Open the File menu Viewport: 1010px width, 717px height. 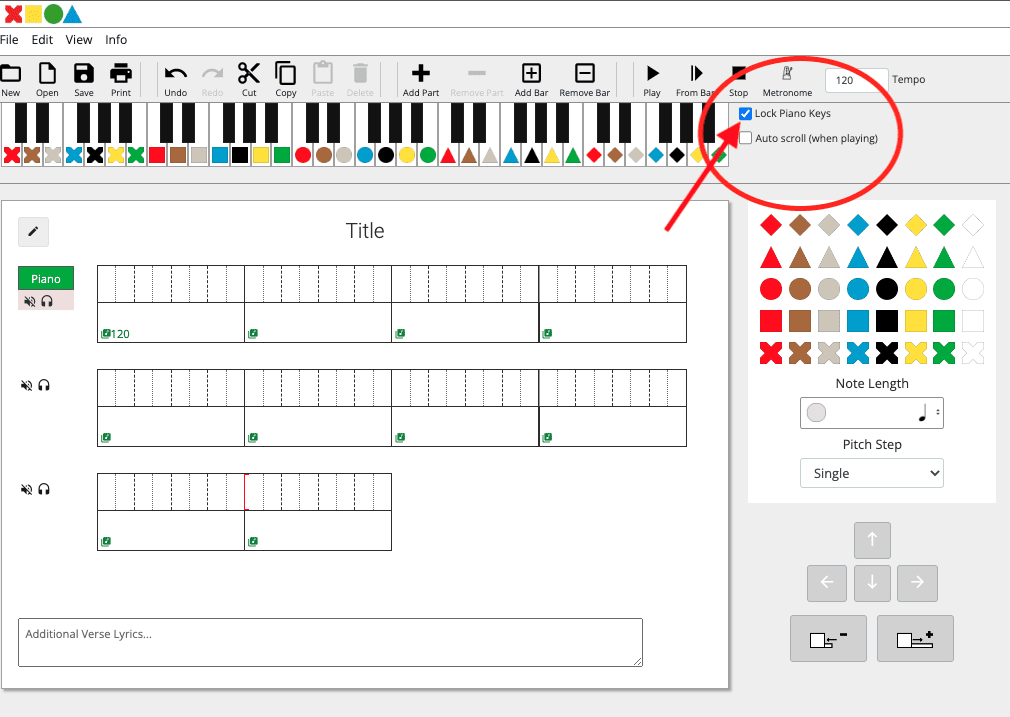[x=10, y=40]
